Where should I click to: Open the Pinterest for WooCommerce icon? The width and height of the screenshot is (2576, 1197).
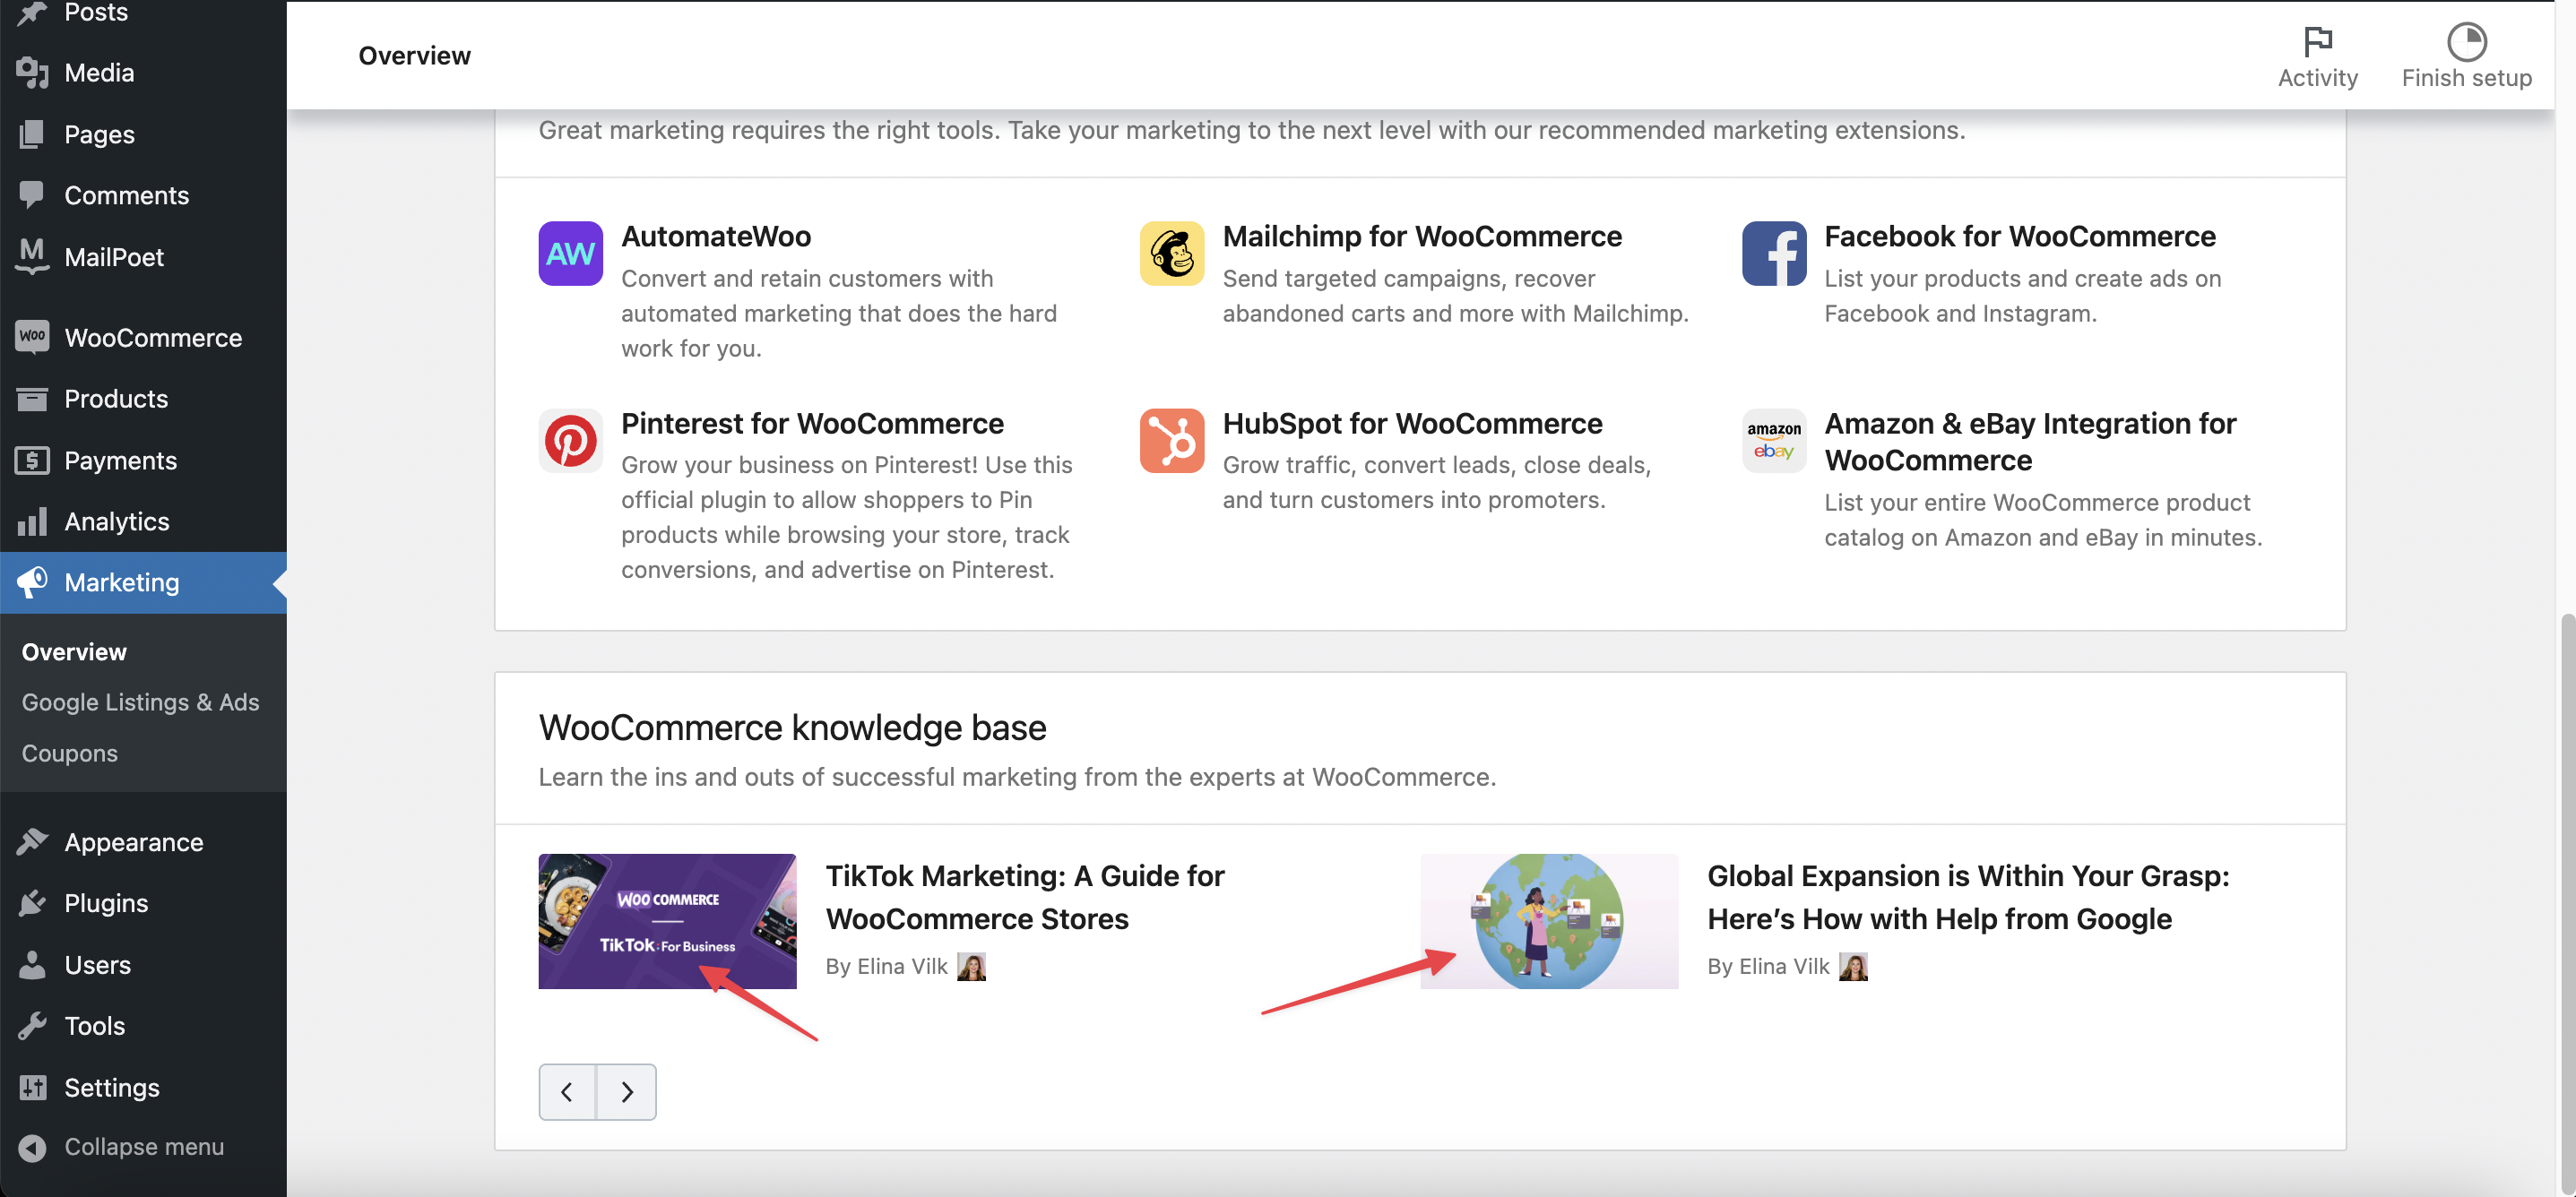570,440
